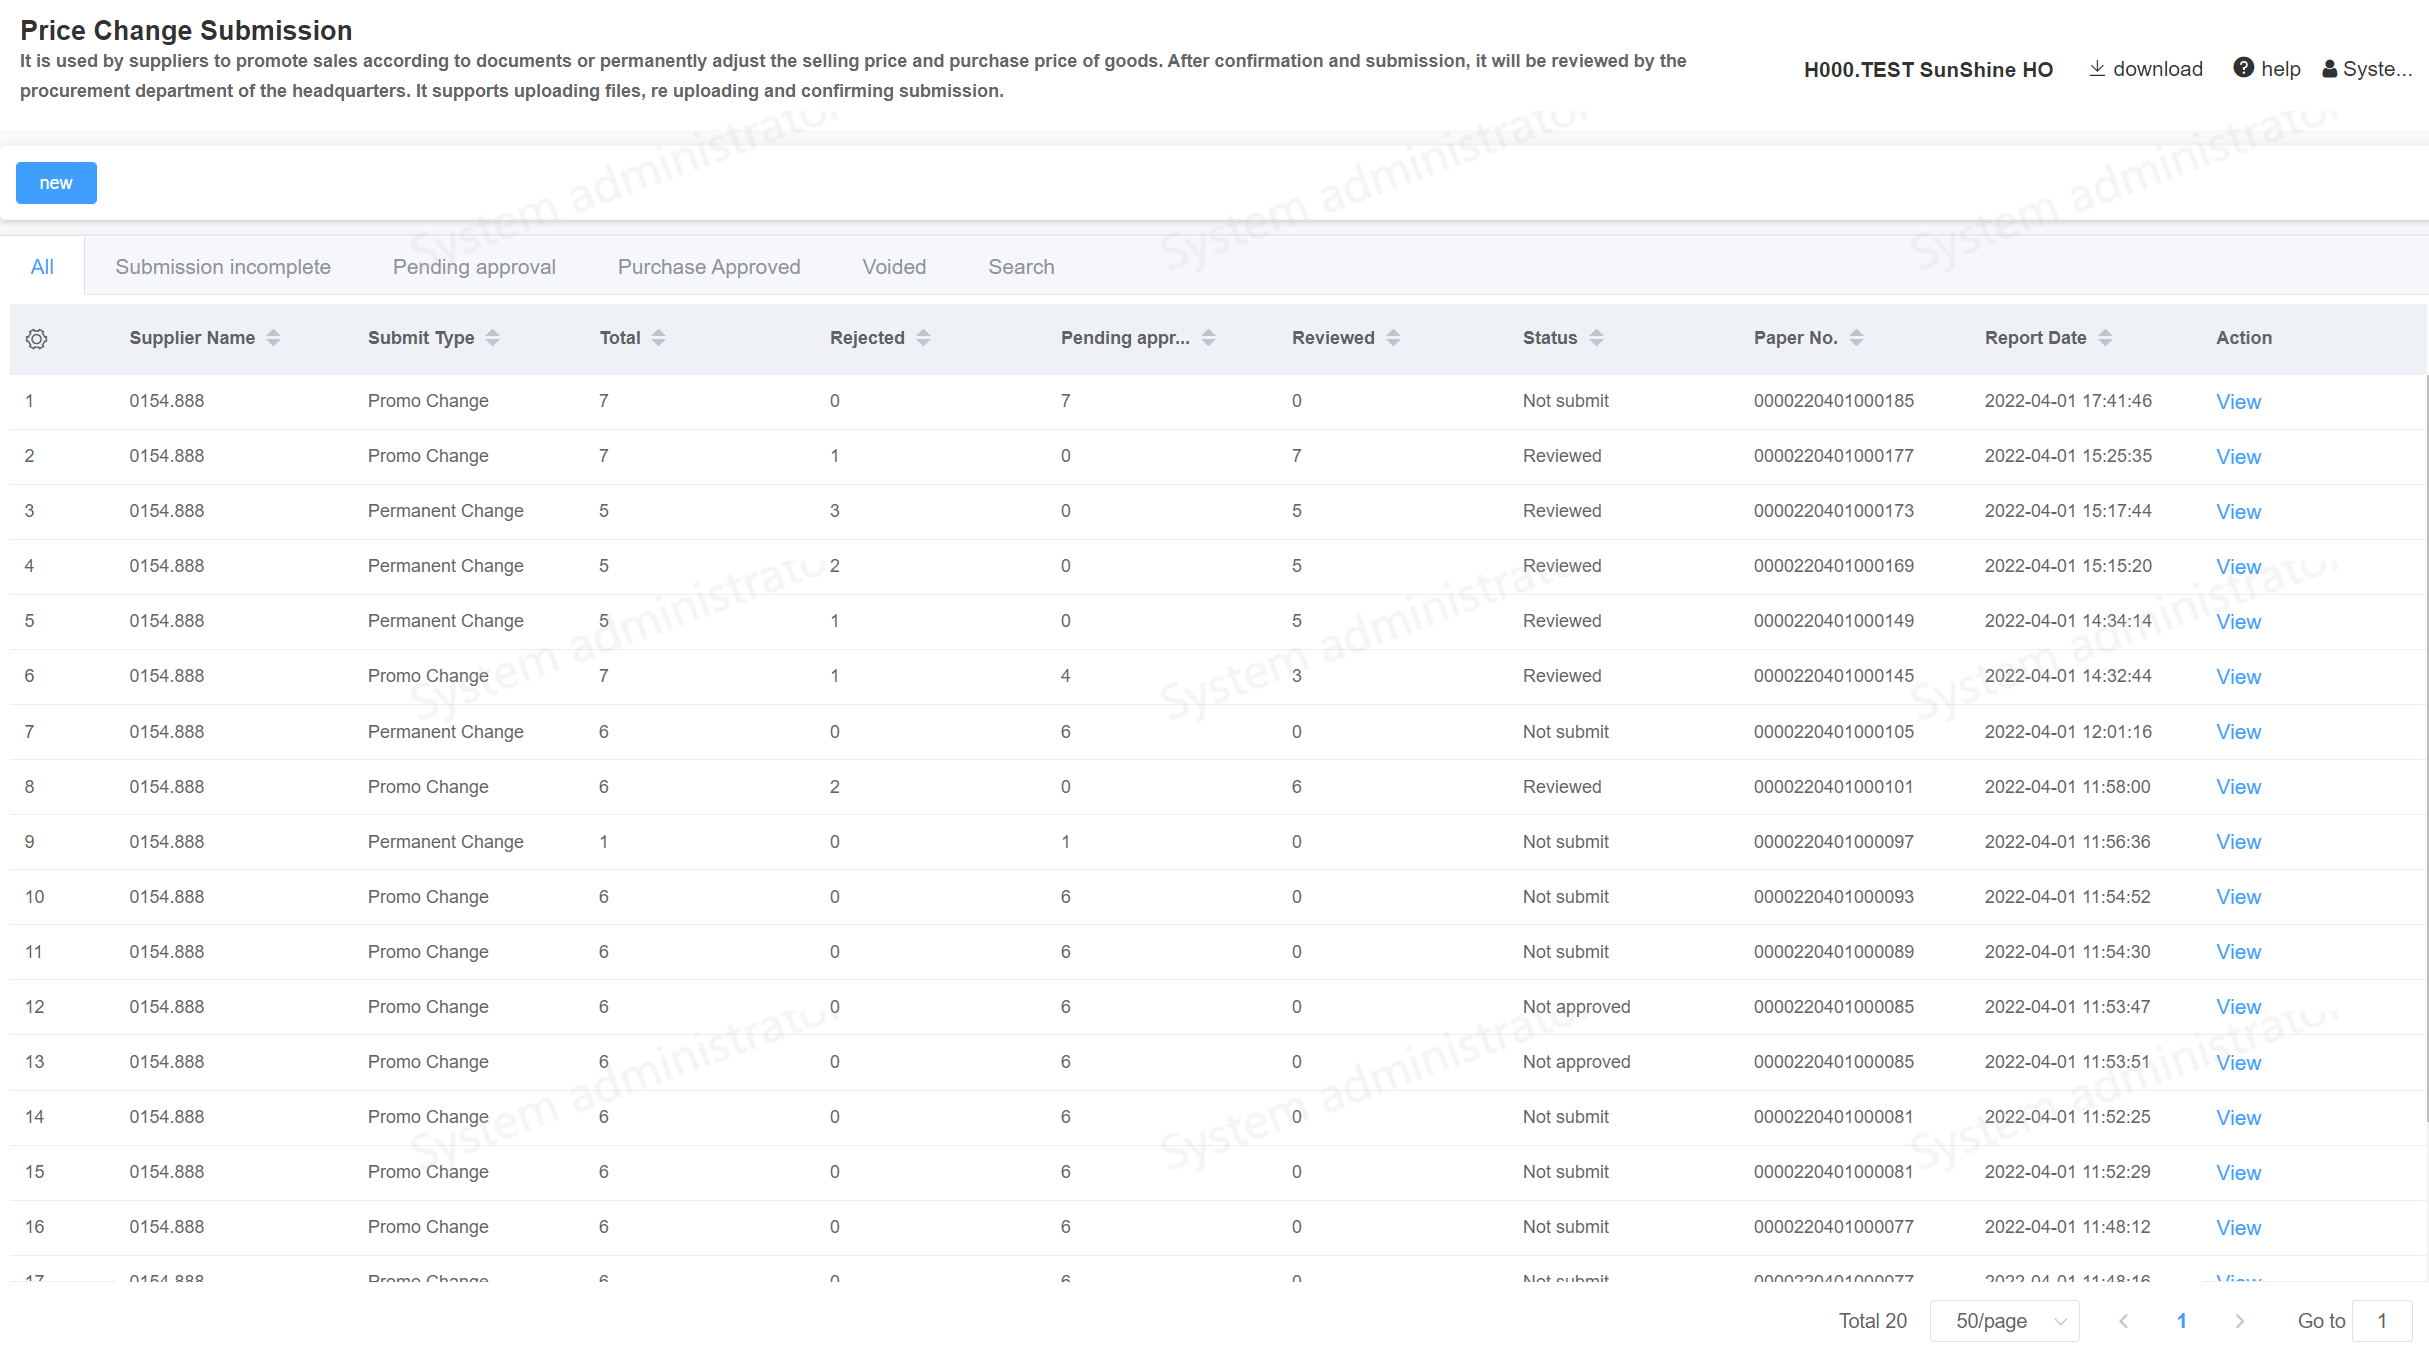Switch to Pending approval tab

click(474, 267)
